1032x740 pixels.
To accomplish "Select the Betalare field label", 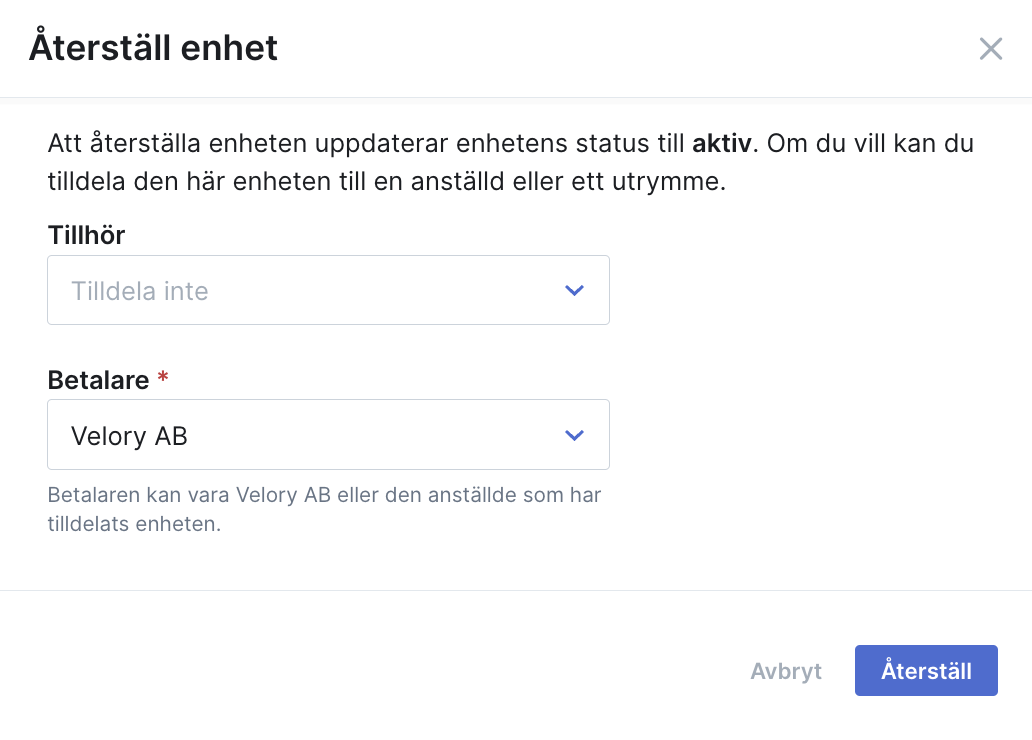I will point(99,380).
